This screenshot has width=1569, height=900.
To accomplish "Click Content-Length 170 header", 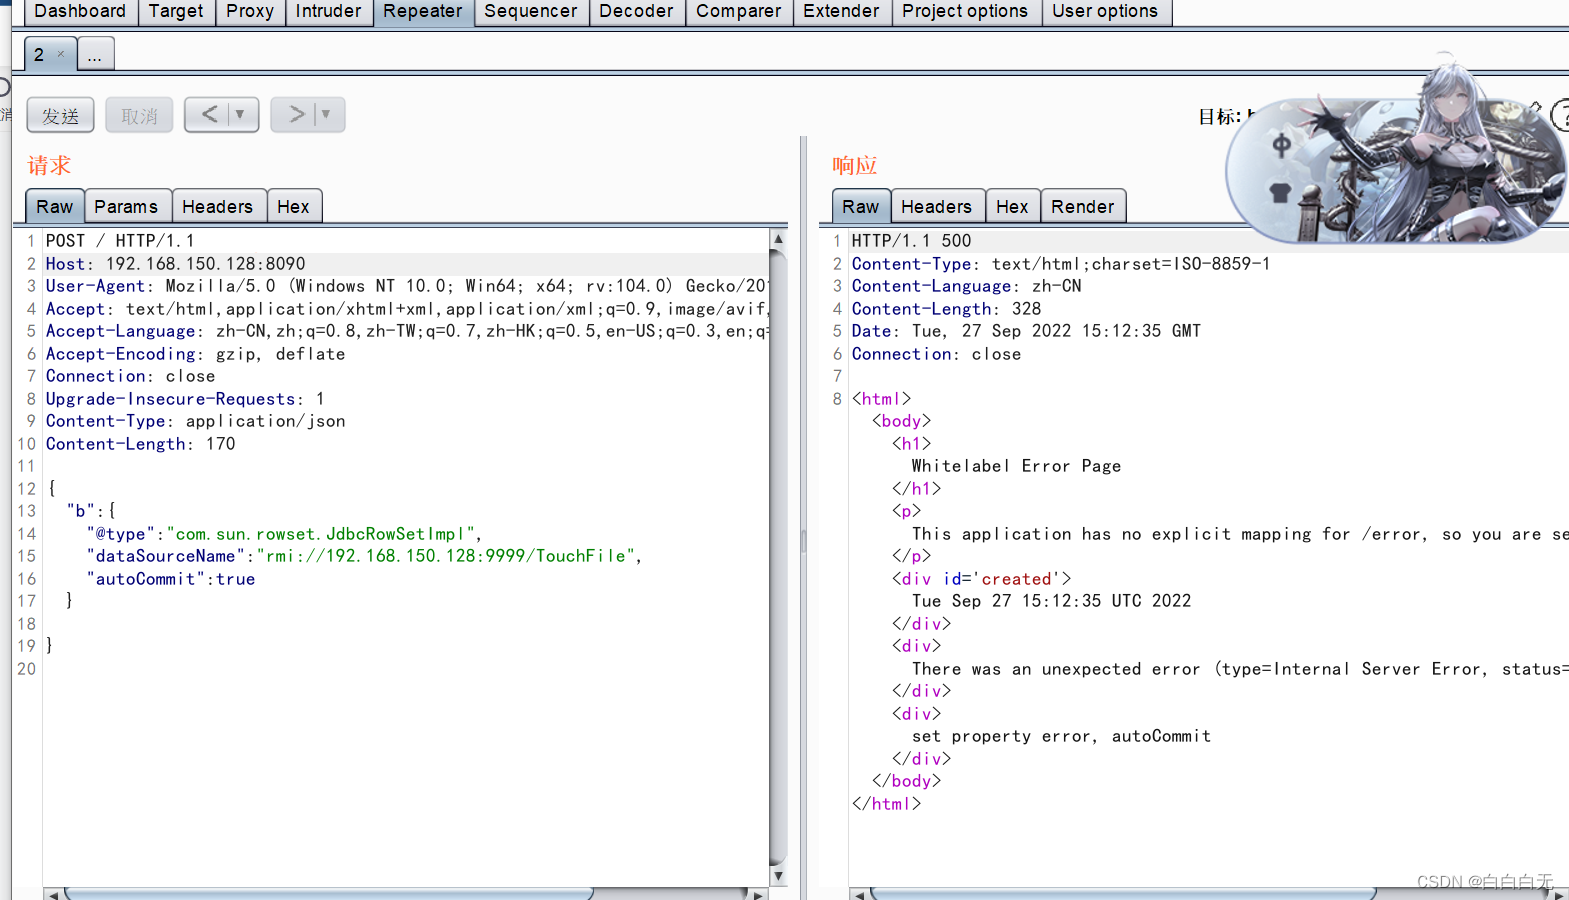I will click(141, 444).
